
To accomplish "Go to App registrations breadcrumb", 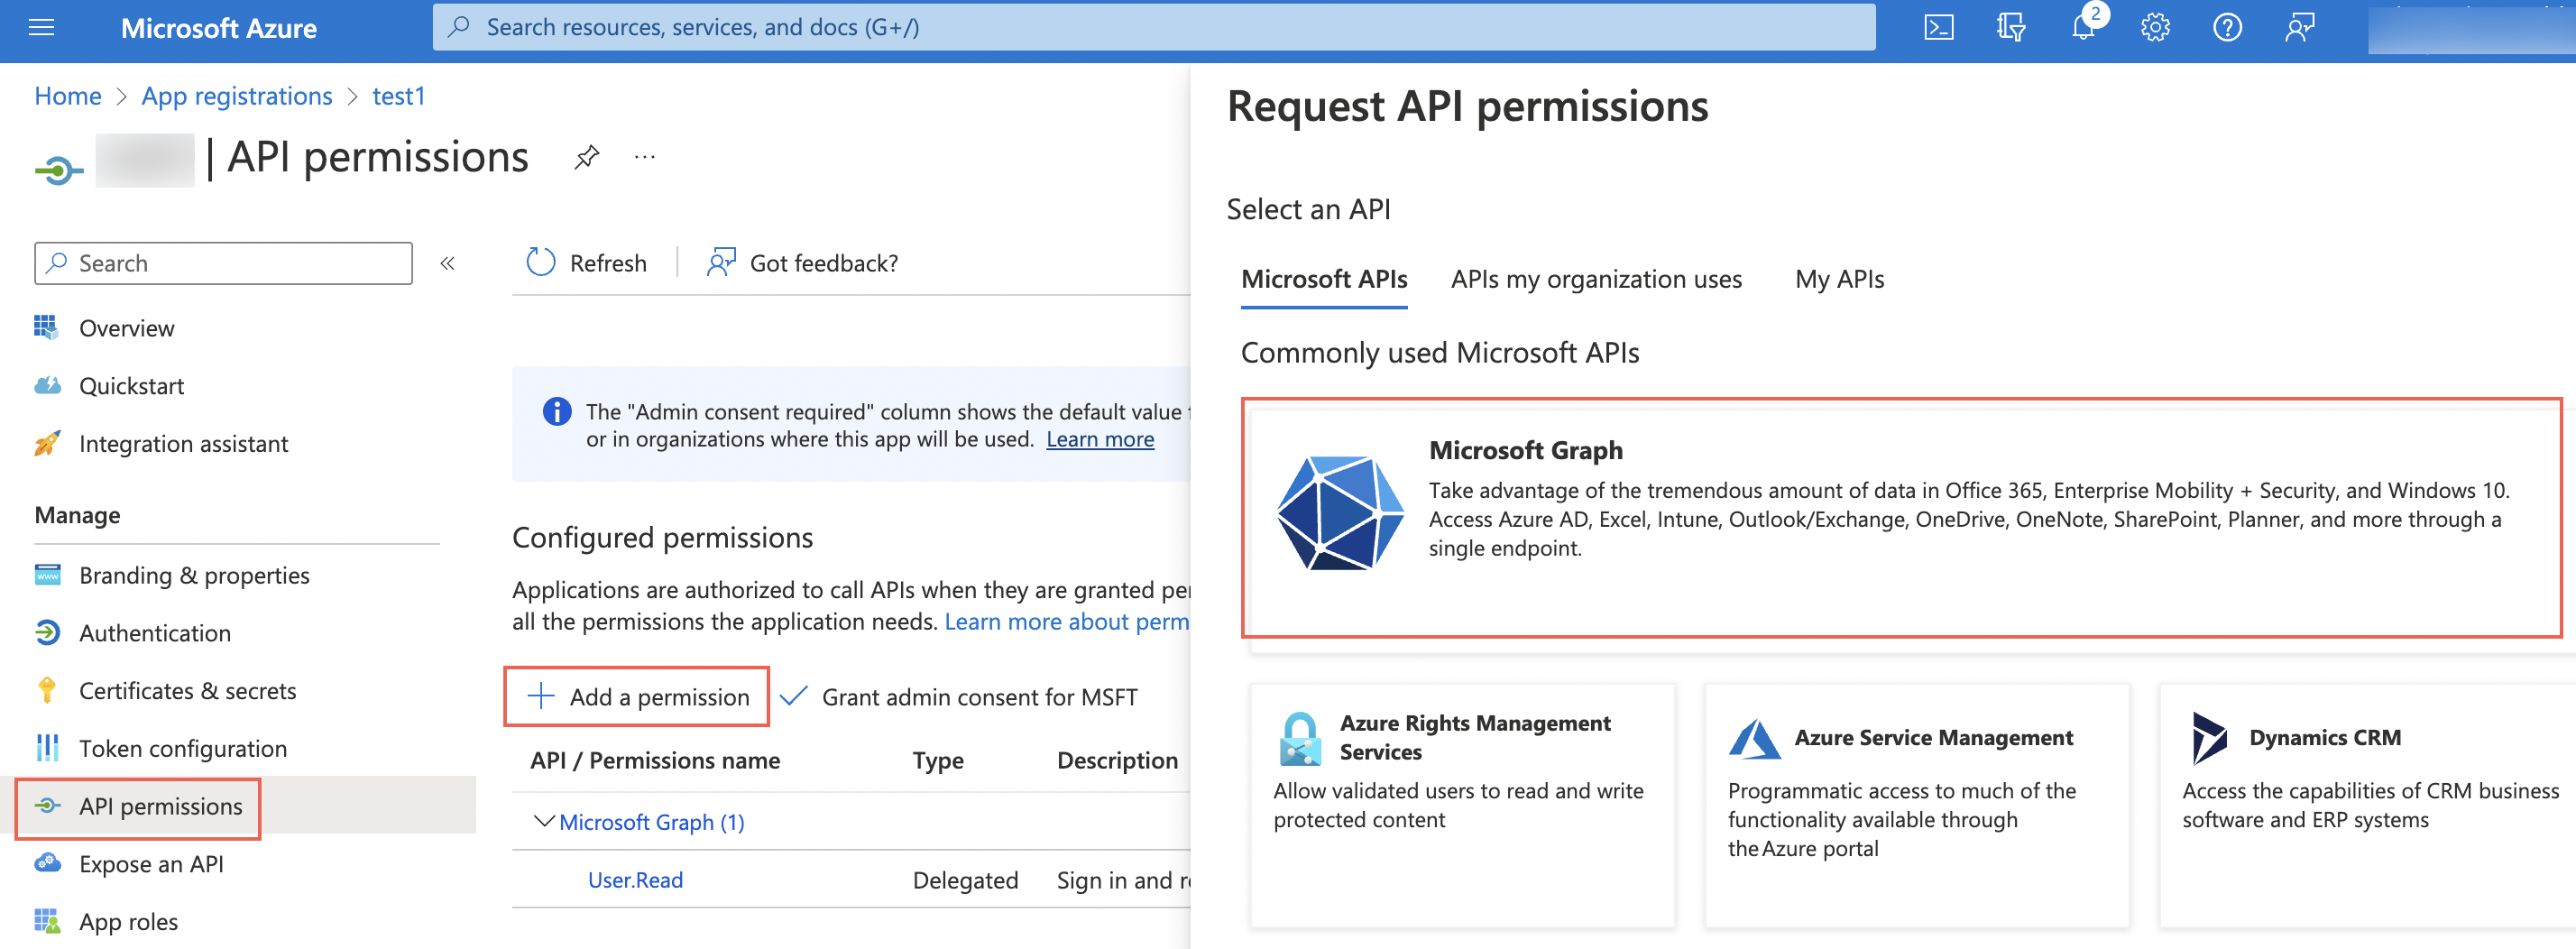I will click(x=237, y=96).
